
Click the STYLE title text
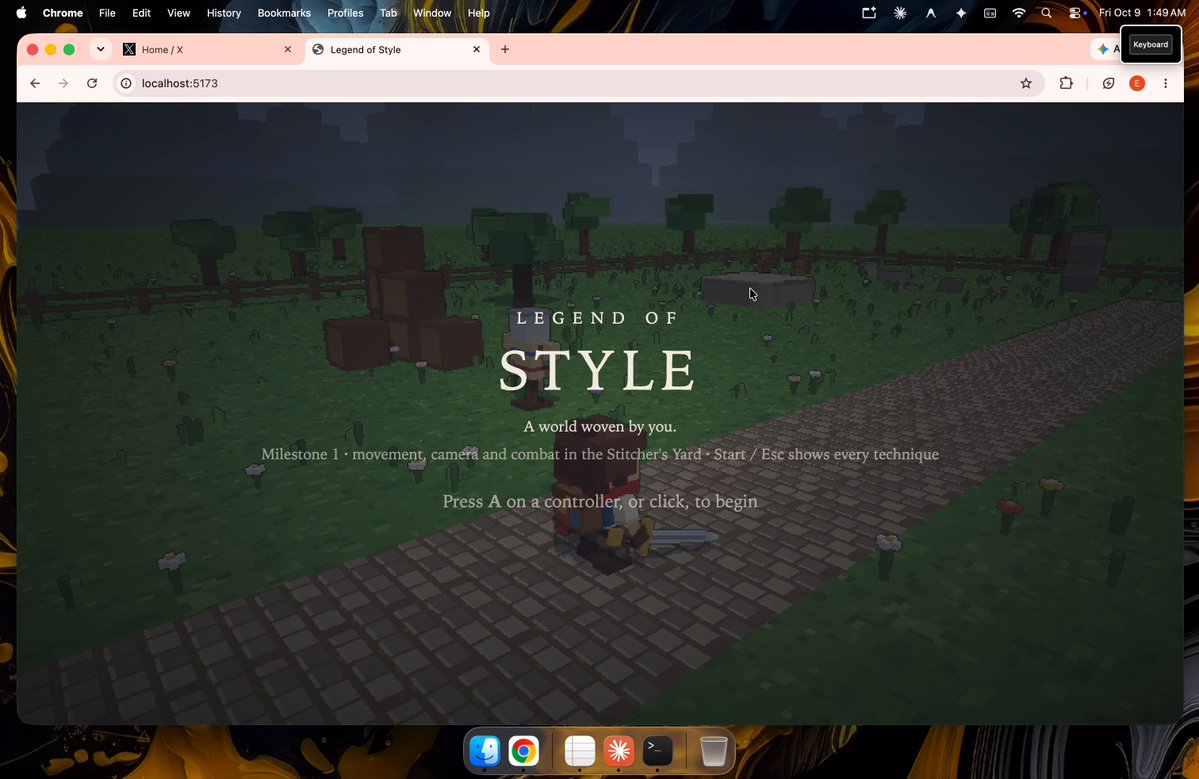click(x=598, y=371)
